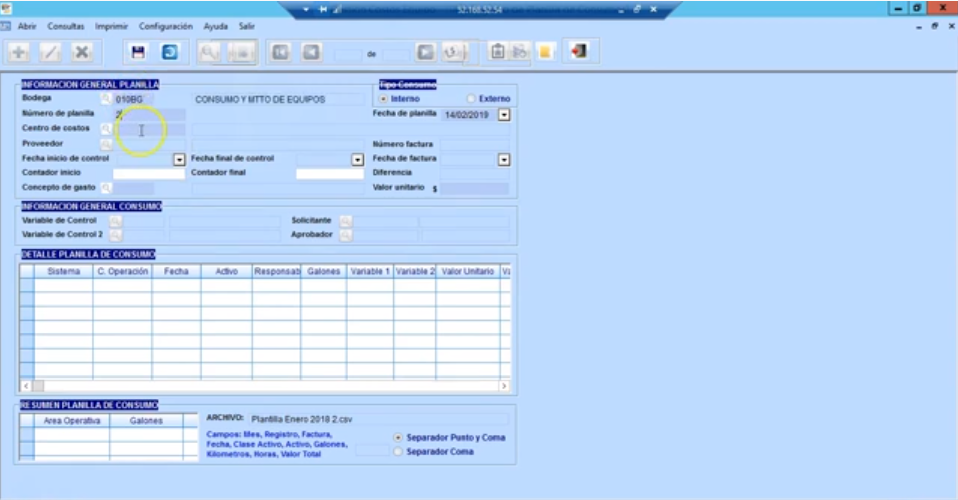Click the edit pencil toolbar icon

click(x=50, y=53)
